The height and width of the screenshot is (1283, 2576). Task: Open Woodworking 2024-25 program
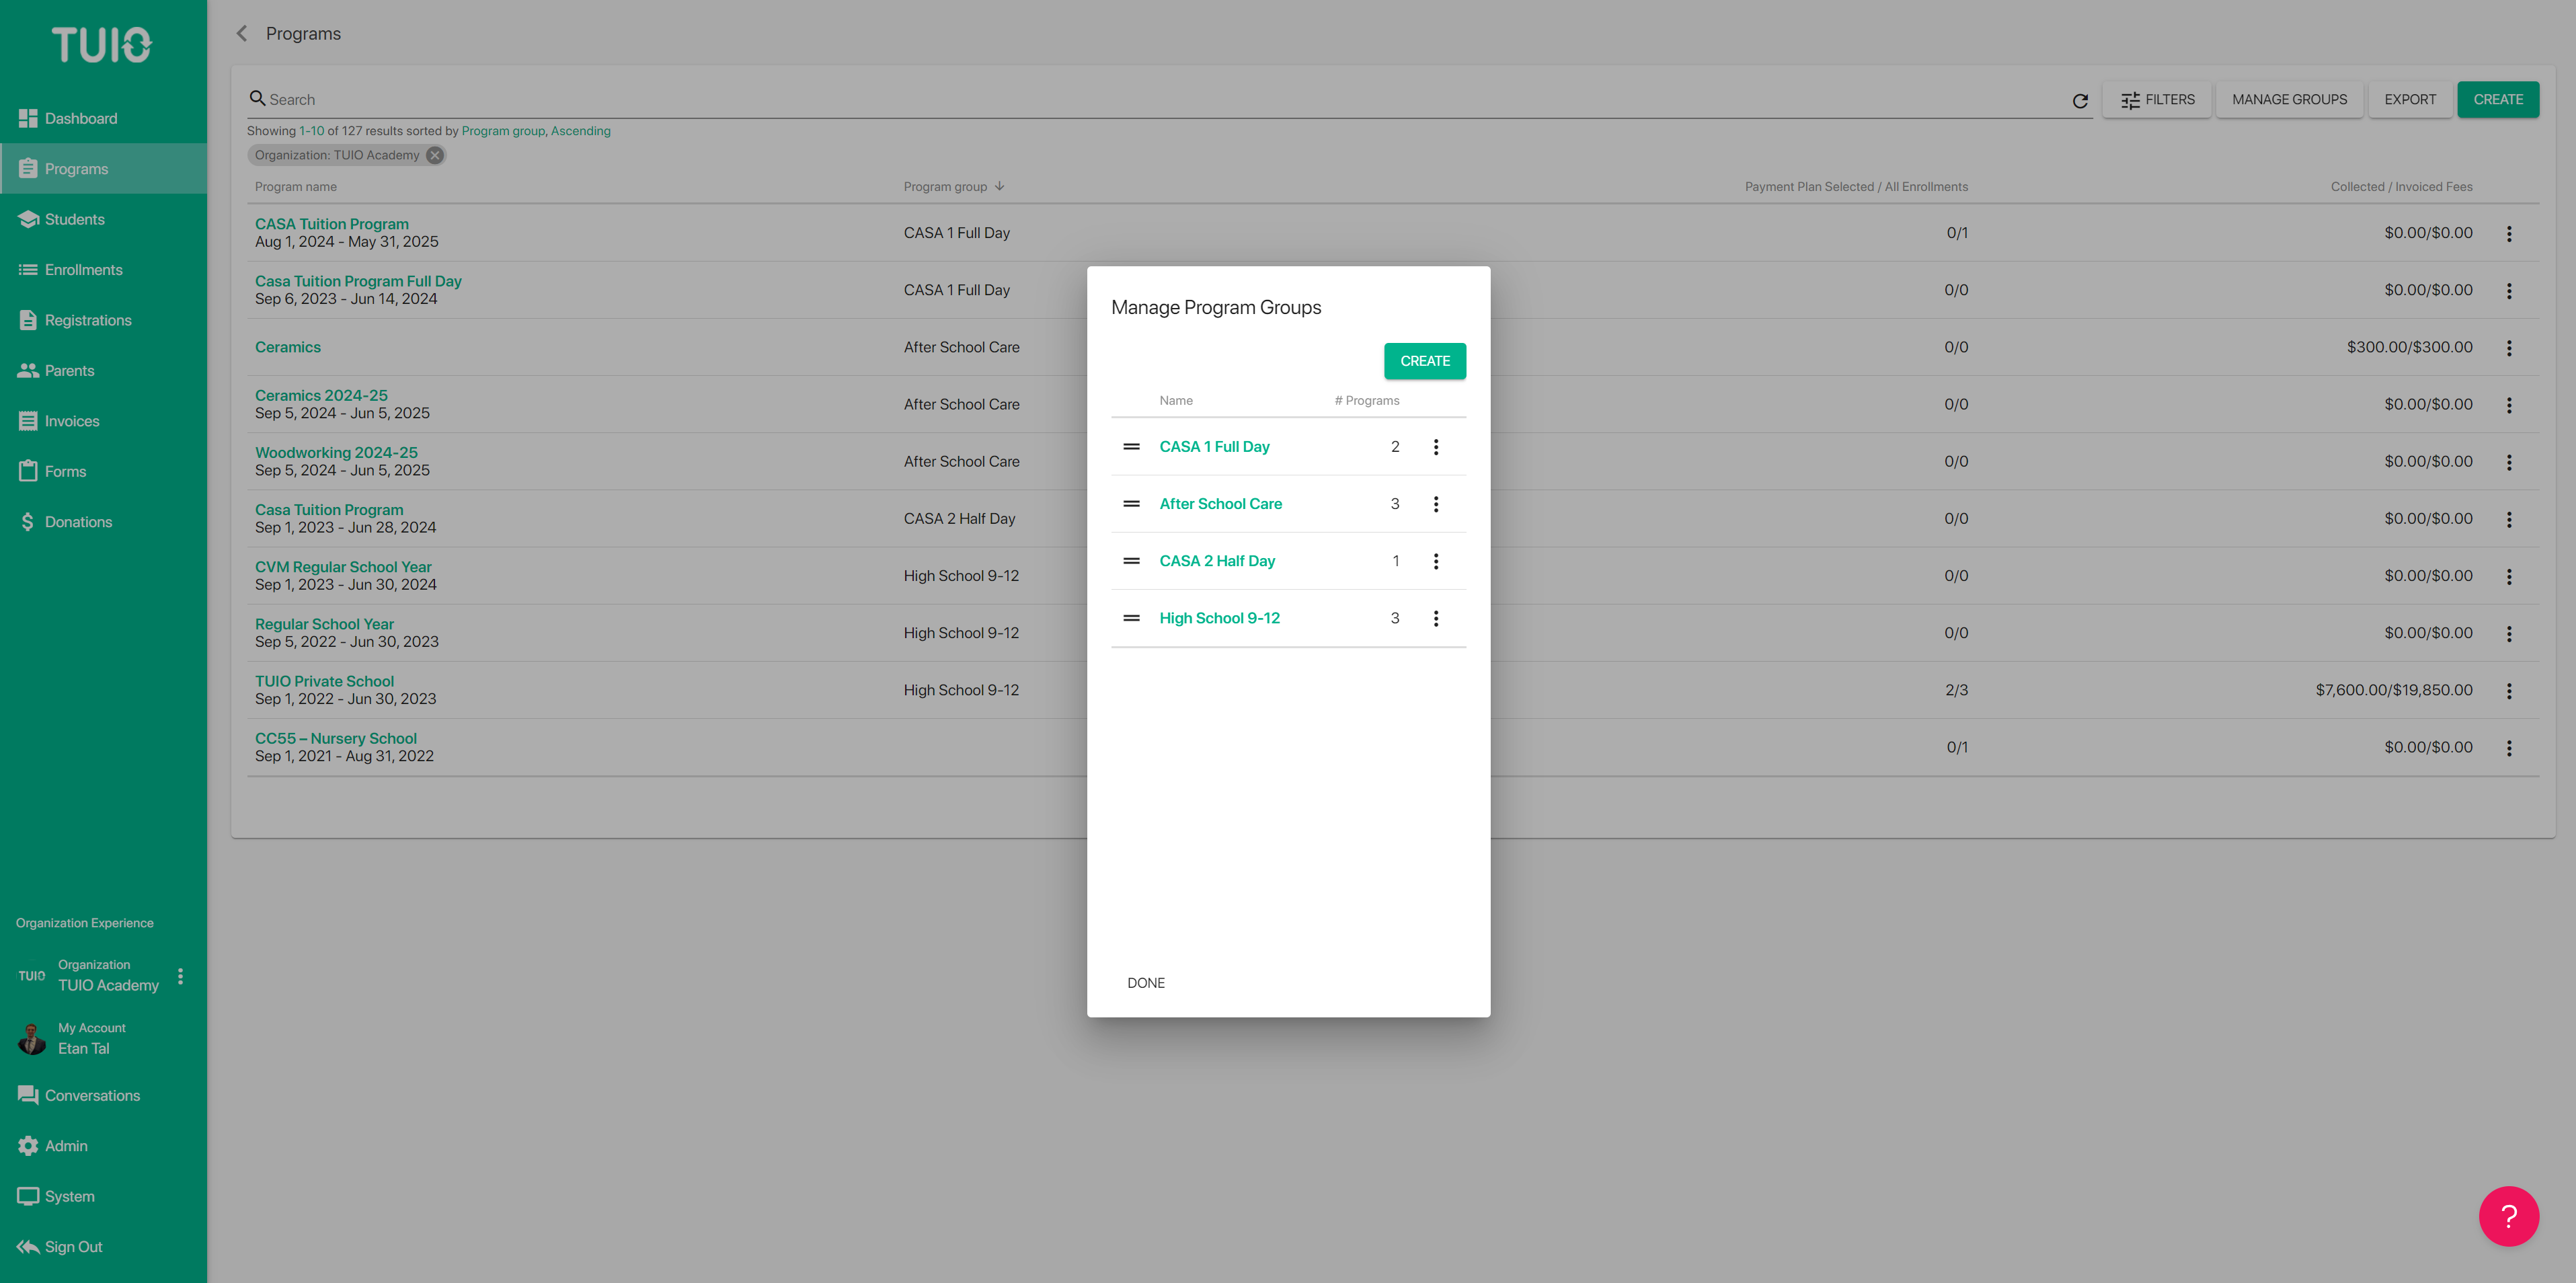click(336, 452)
